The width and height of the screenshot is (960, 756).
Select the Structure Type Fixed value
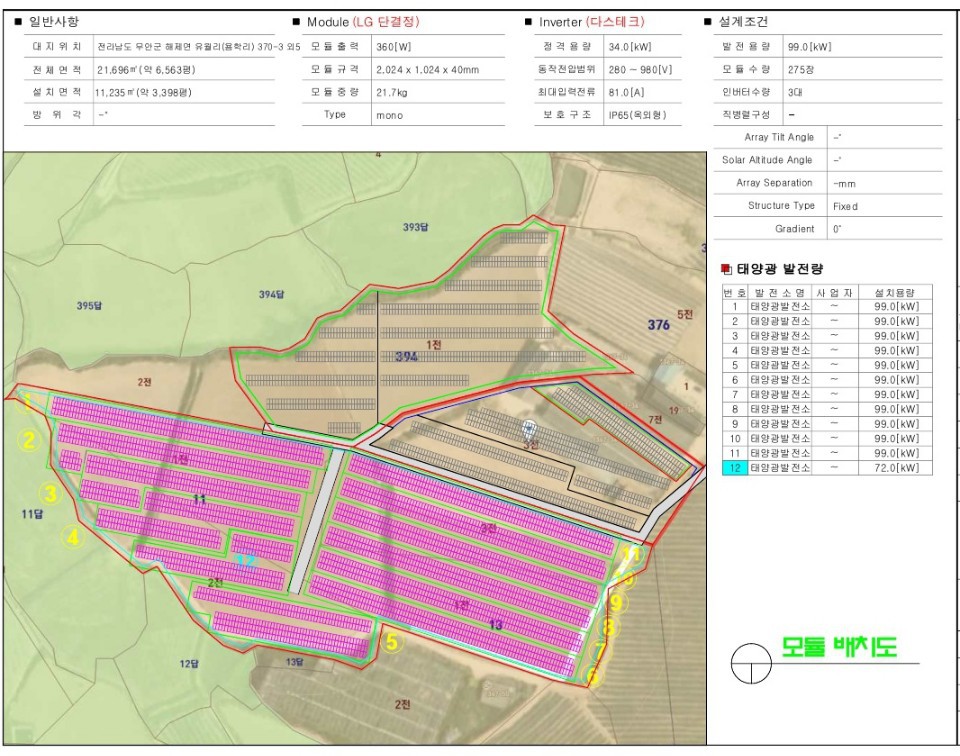(845, 206)
